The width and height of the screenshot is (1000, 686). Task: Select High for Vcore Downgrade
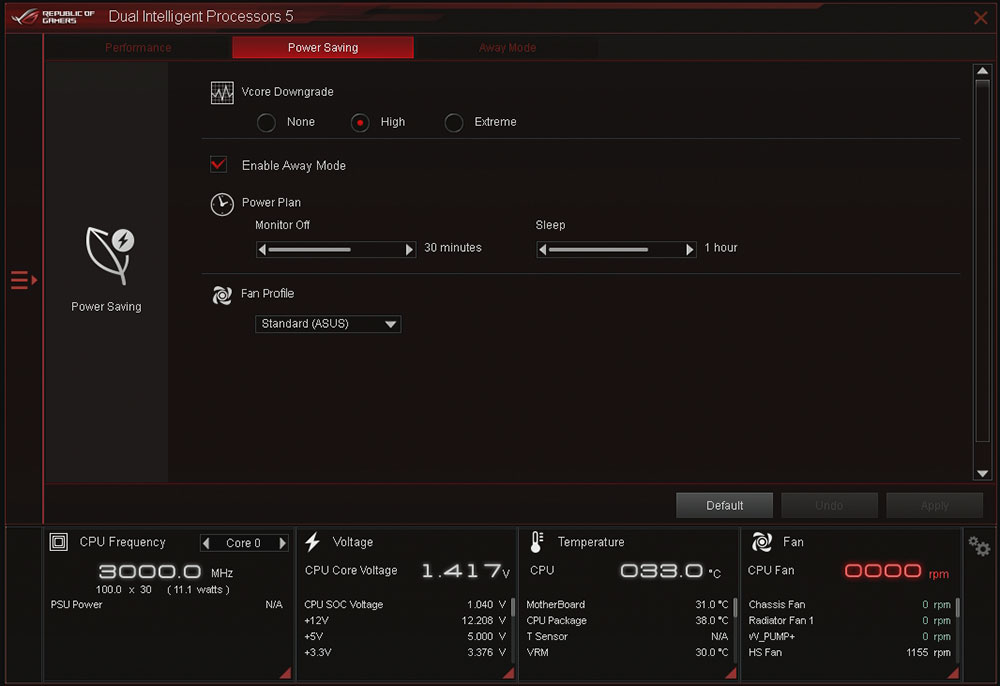pyautogui.click(x=360, y=122)
